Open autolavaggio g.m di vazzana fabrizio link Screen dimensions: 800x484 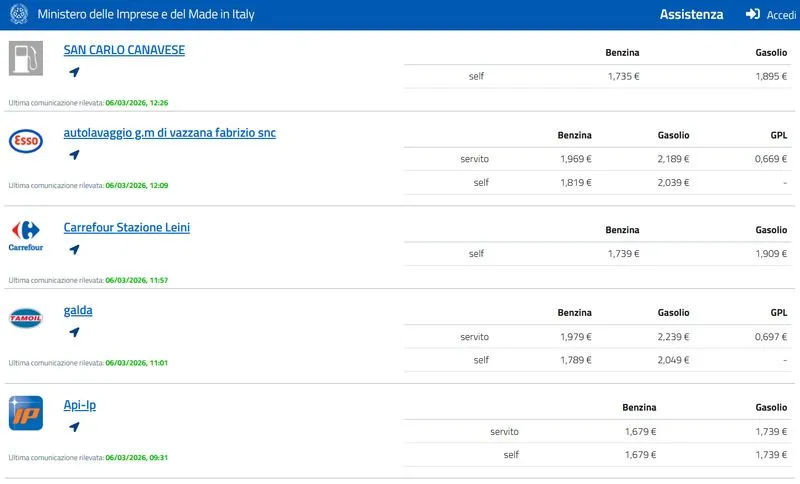click(x=169, y=133)
